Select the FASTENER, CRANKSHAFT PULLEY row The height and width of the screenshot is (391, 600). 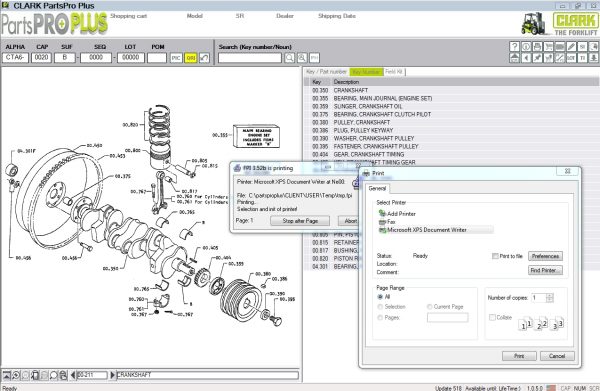point(452,147)
